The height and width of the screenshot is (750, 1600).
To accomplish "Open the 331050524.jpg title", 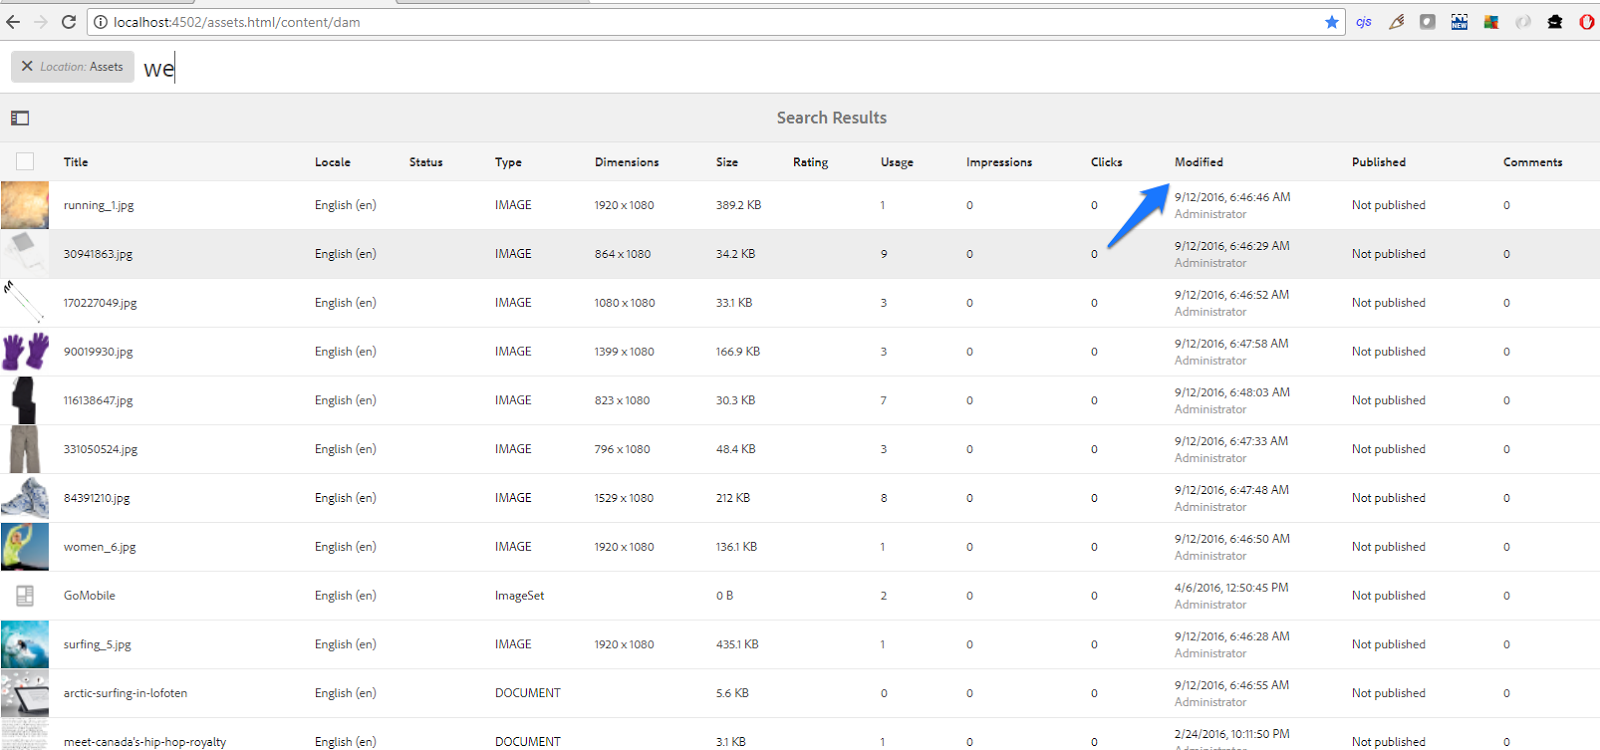I will click(101, 450).
